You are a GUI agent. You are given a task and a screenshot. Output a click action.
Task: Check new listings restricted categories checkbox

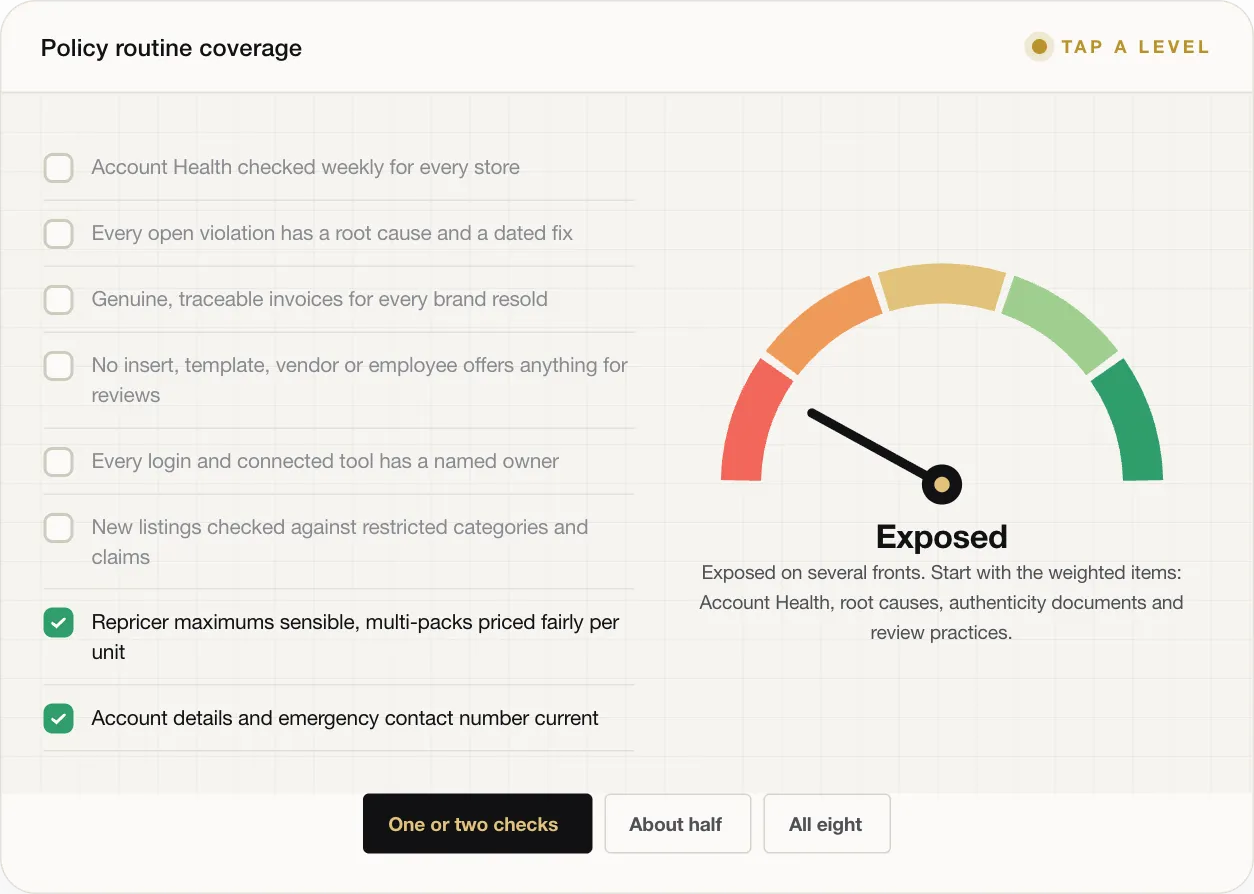pos(58,528)
